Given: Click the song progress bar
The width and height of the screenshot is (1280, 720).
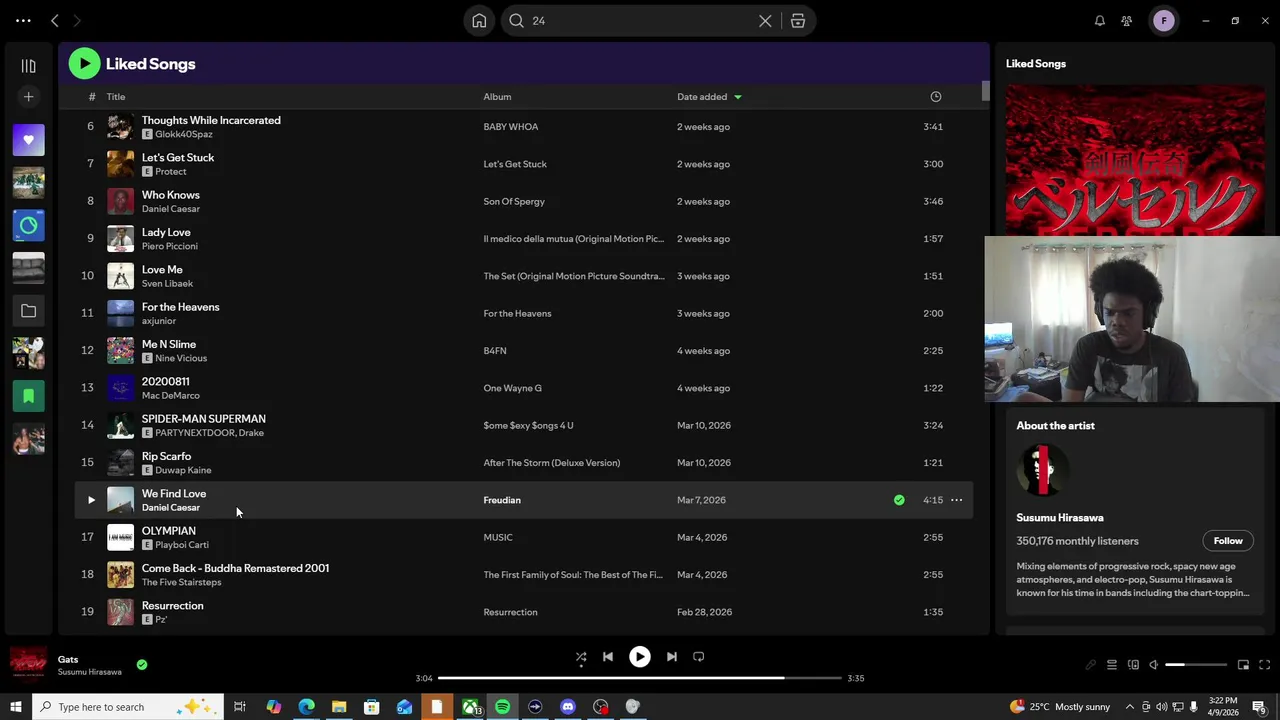Looking at the screenshot, I should (x=640, y=678).
